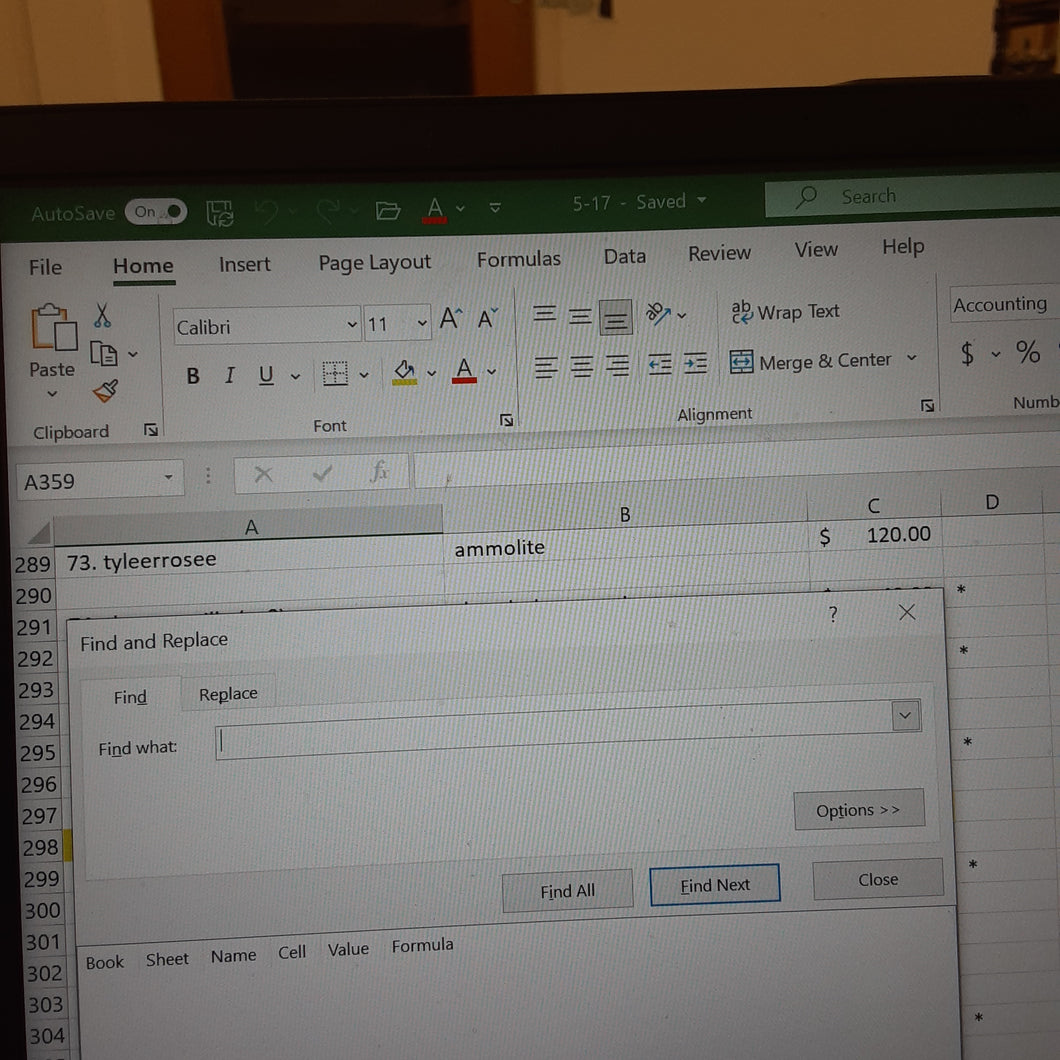The image size is (1060, 1060).
Task: Click Align Left icon
Action: (x=546, y=368)
